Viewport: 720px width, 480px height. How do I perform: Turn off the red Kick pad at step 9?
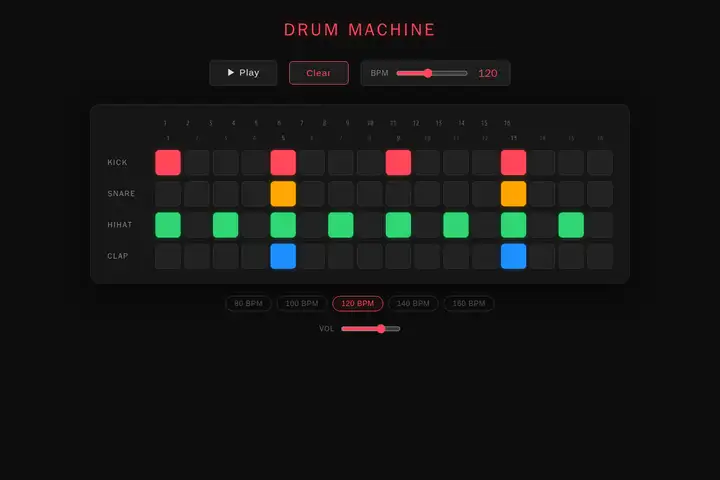click(x=398, y=163)
